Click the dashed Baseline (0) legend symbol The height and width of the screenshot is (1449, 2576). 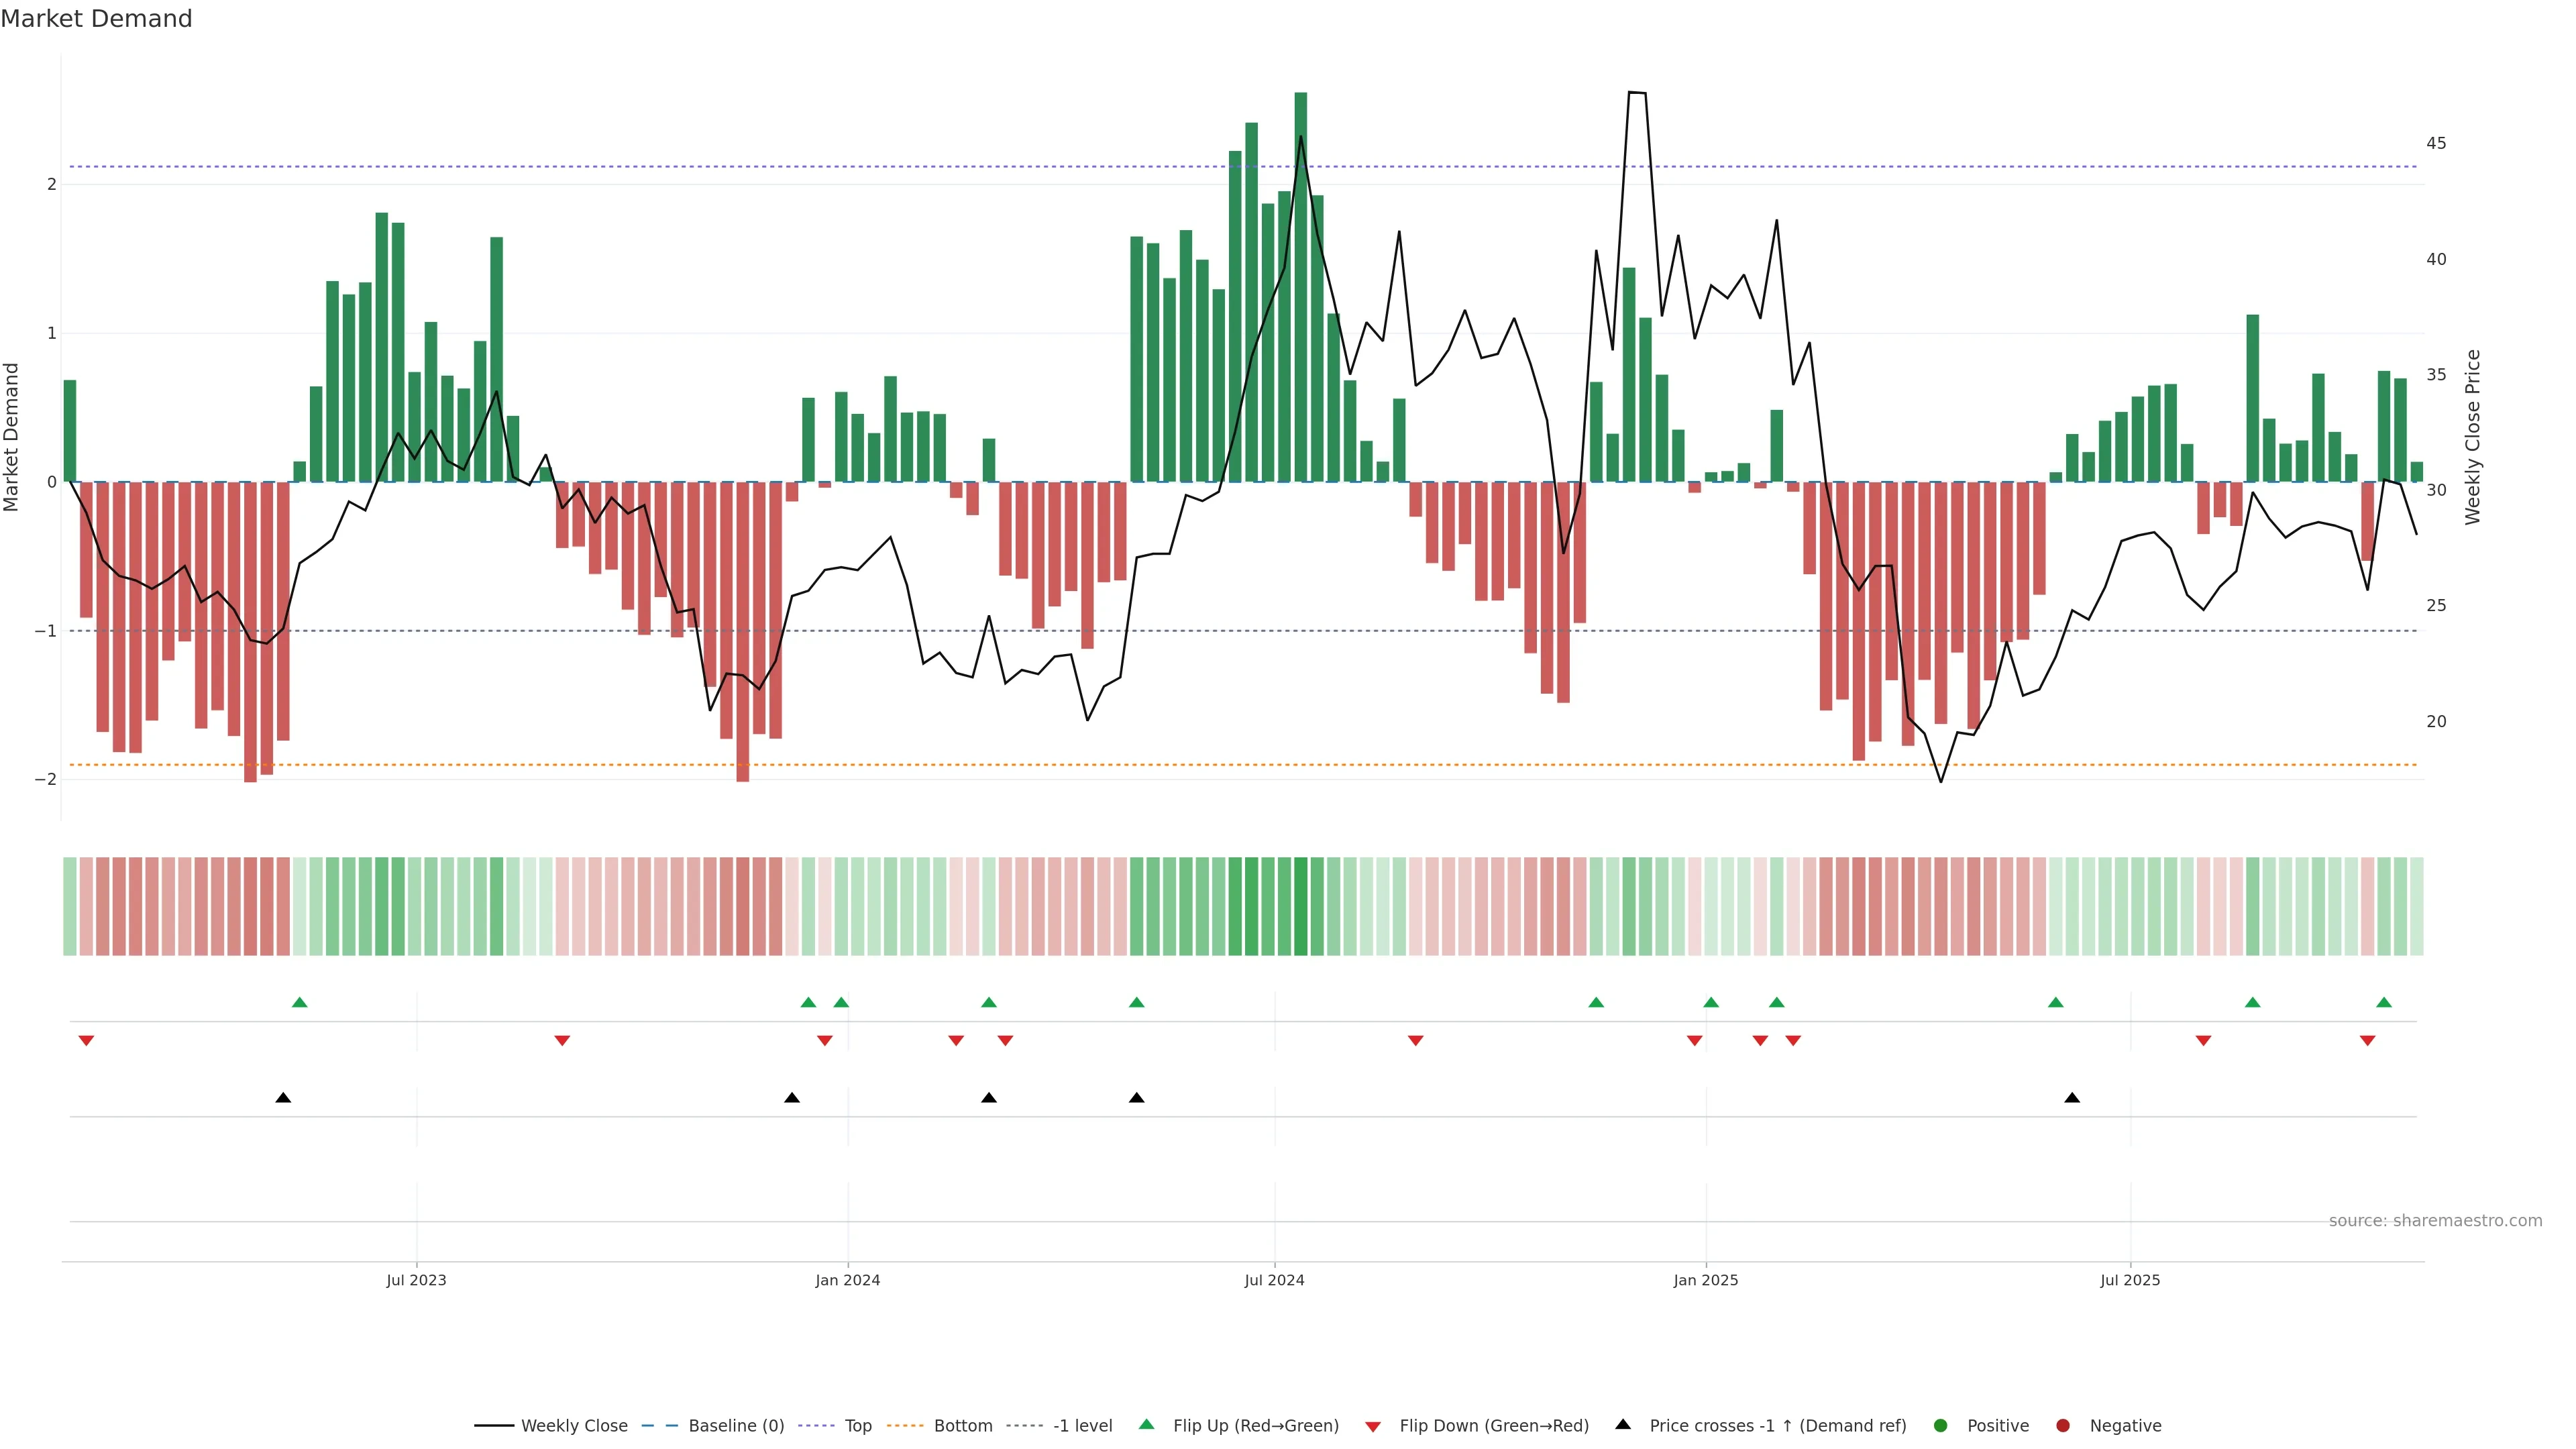(659, 1425)
